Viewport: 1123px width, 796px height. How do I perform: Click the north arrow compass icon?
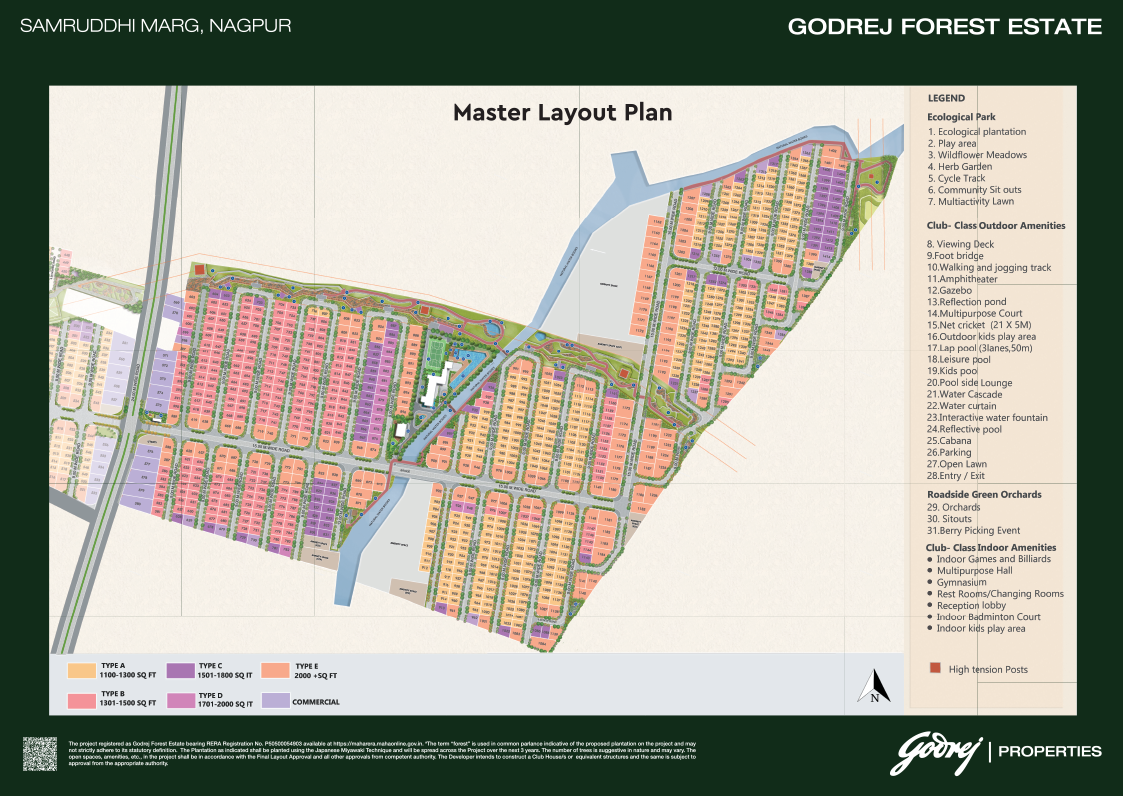pos(874,687)
